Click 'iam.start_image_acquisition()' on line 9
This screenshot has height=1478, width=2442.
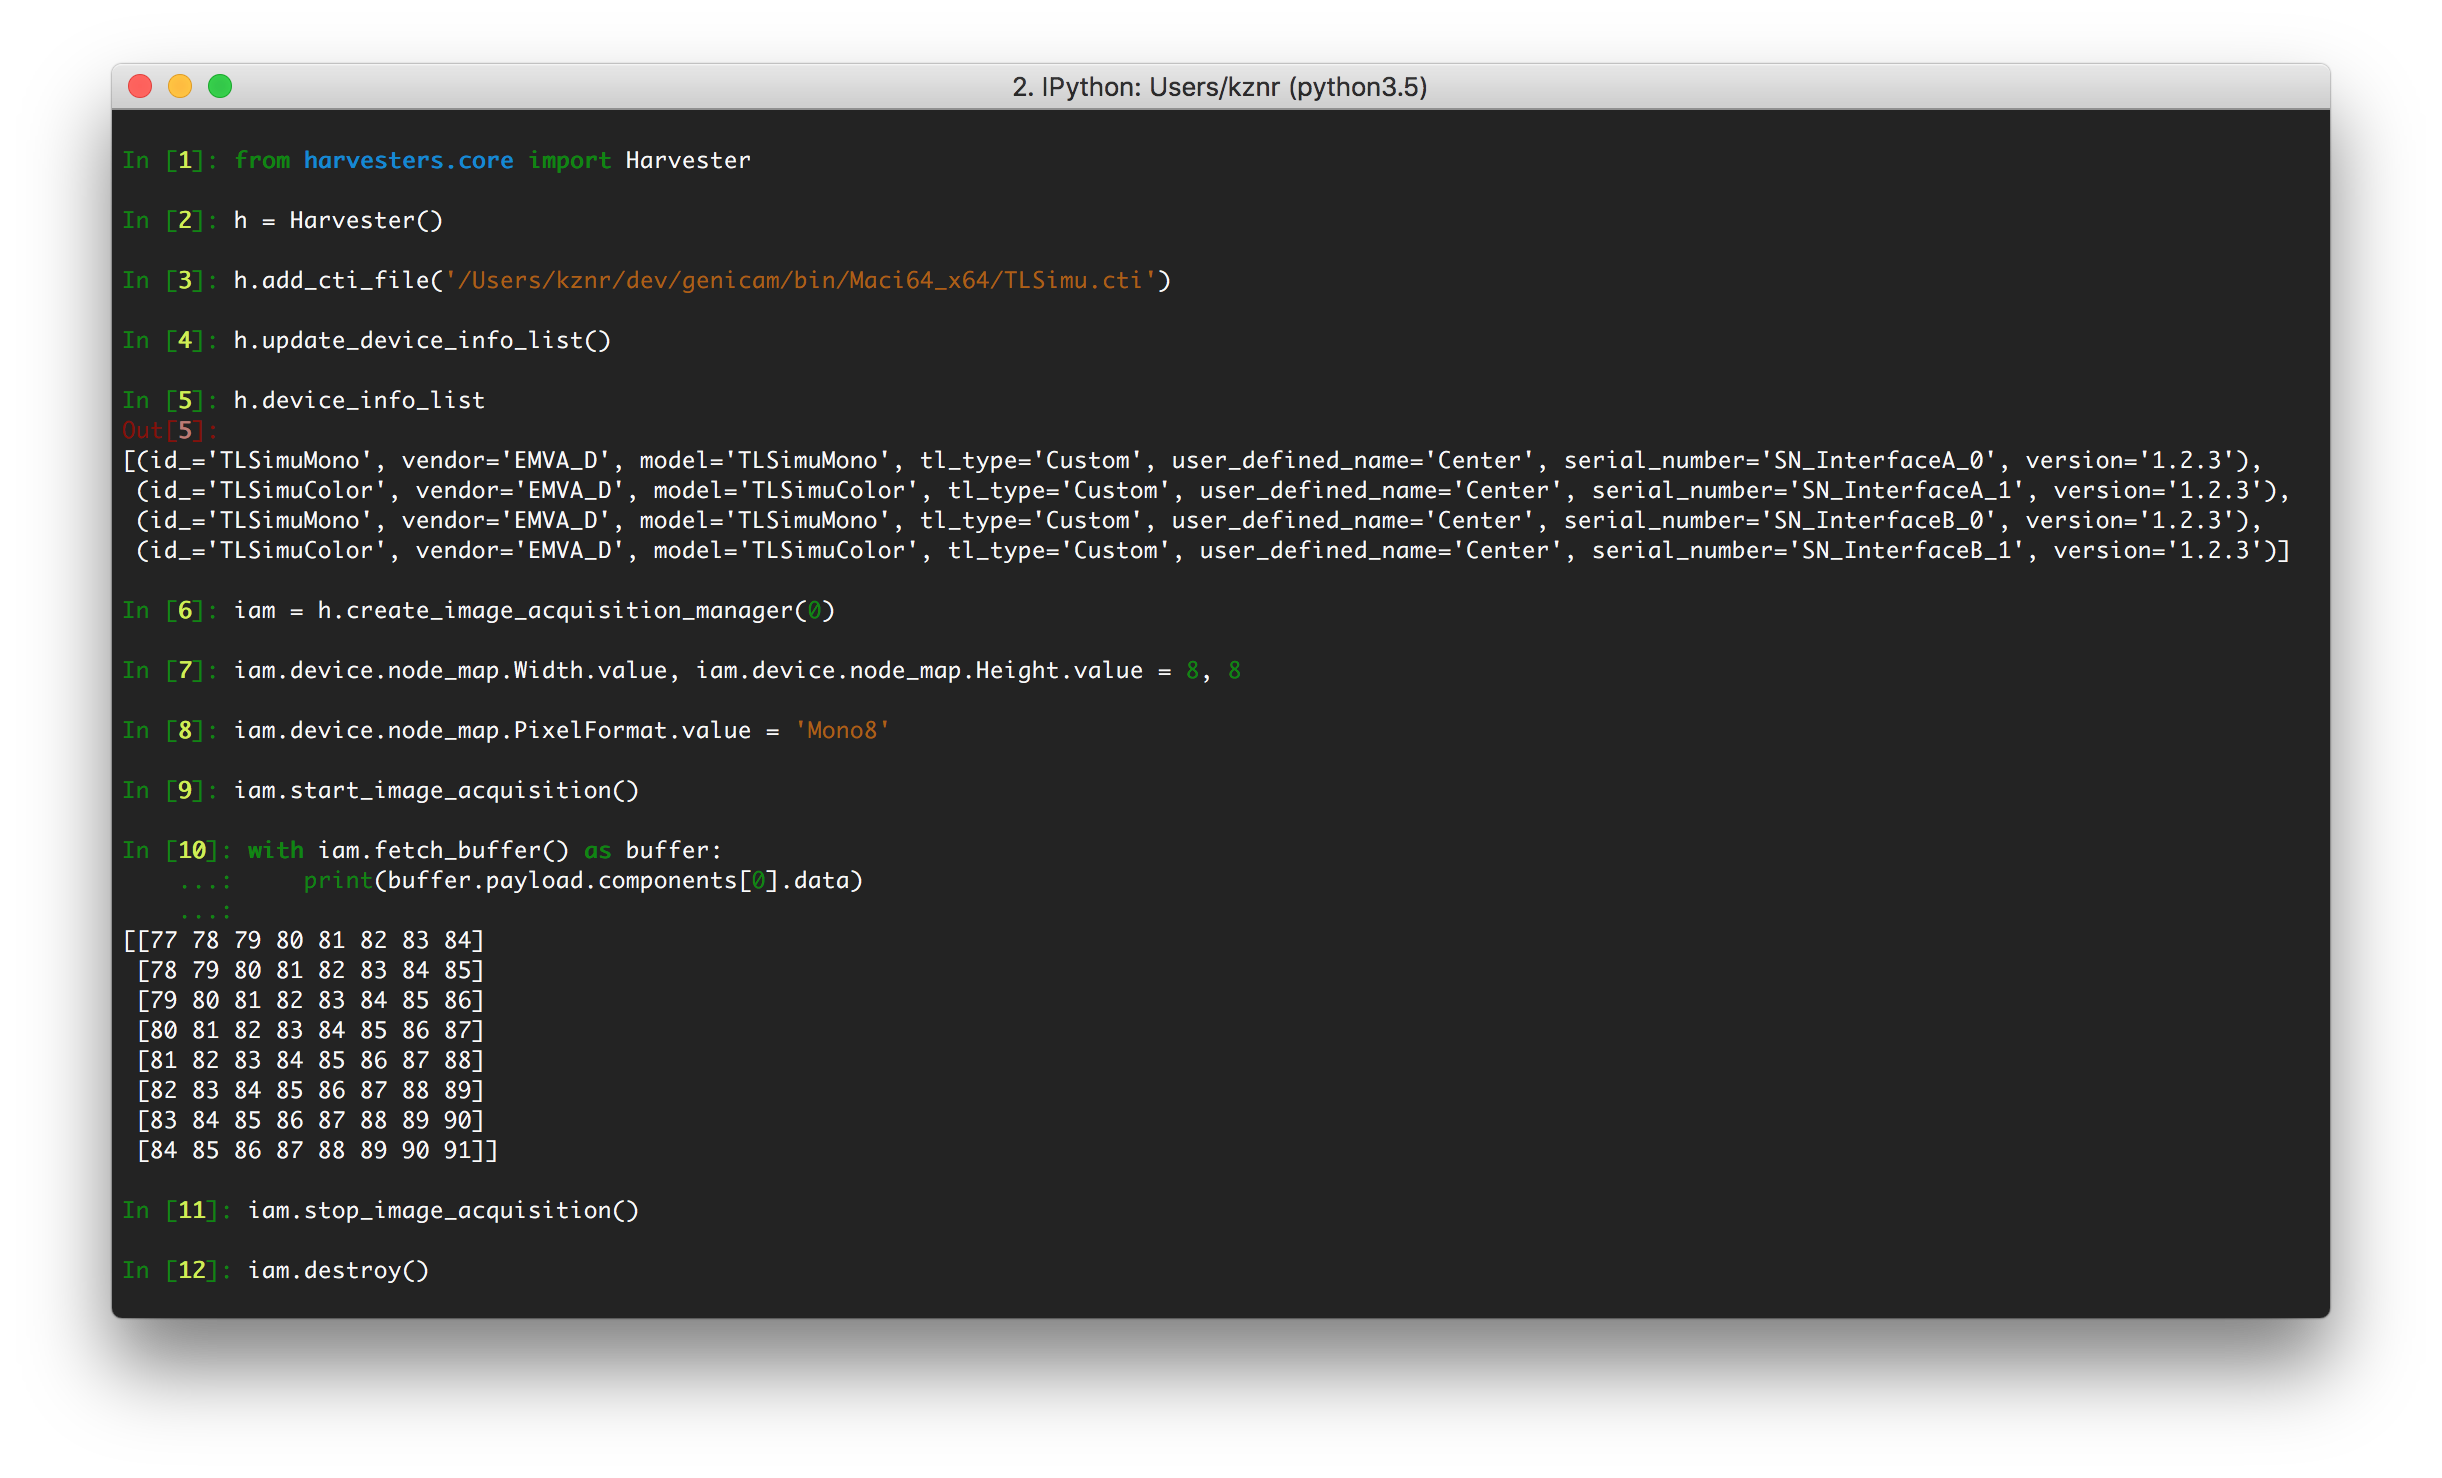(x=436, y=790)
